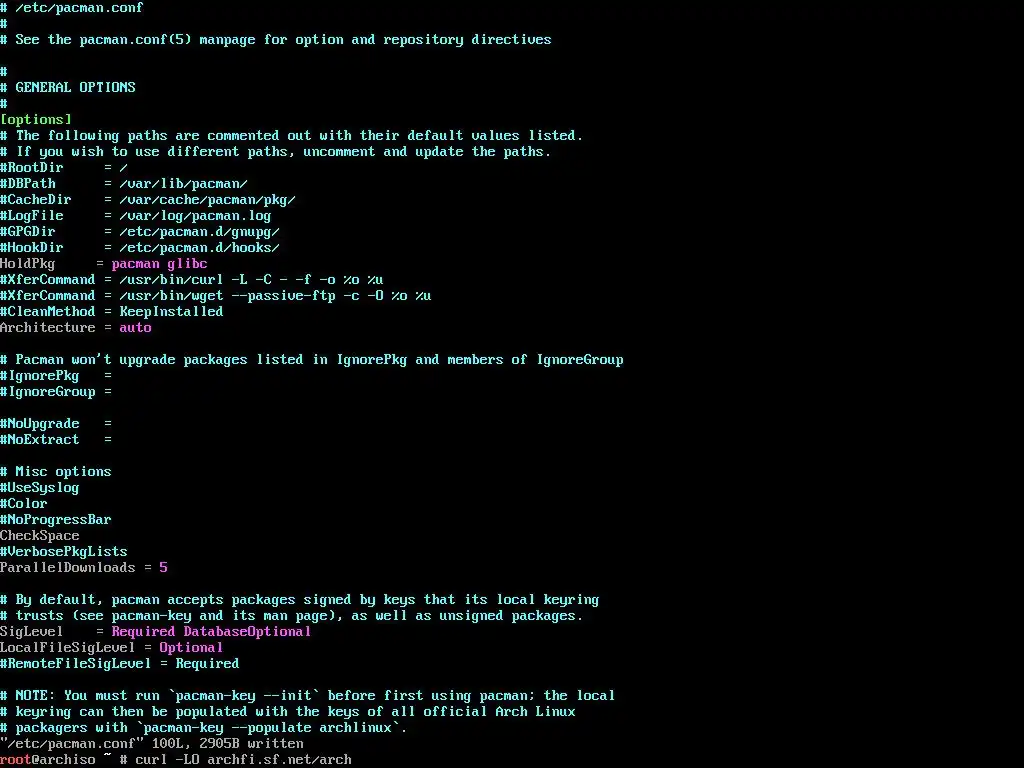The image size is (1024, 768).
Task: Click the #VerbosePkgLists option line
Action: click(64, 552)
